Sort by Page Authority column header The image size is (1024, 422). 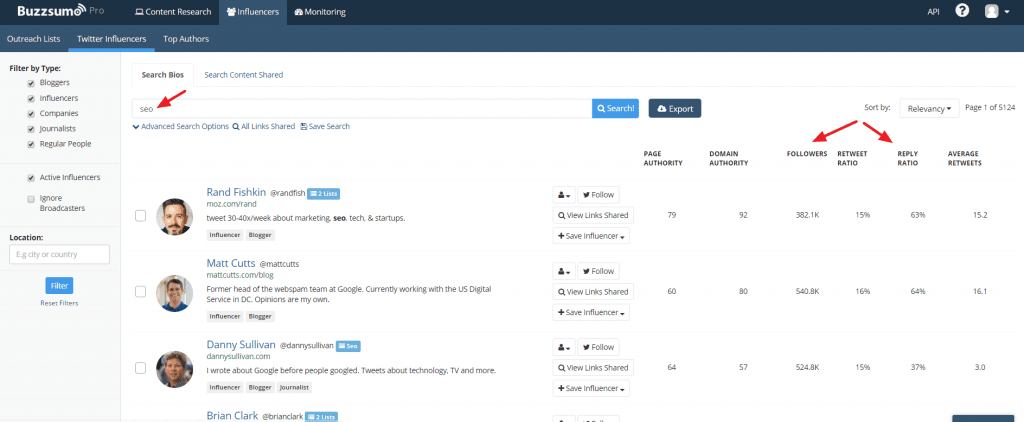coord(663,158)
